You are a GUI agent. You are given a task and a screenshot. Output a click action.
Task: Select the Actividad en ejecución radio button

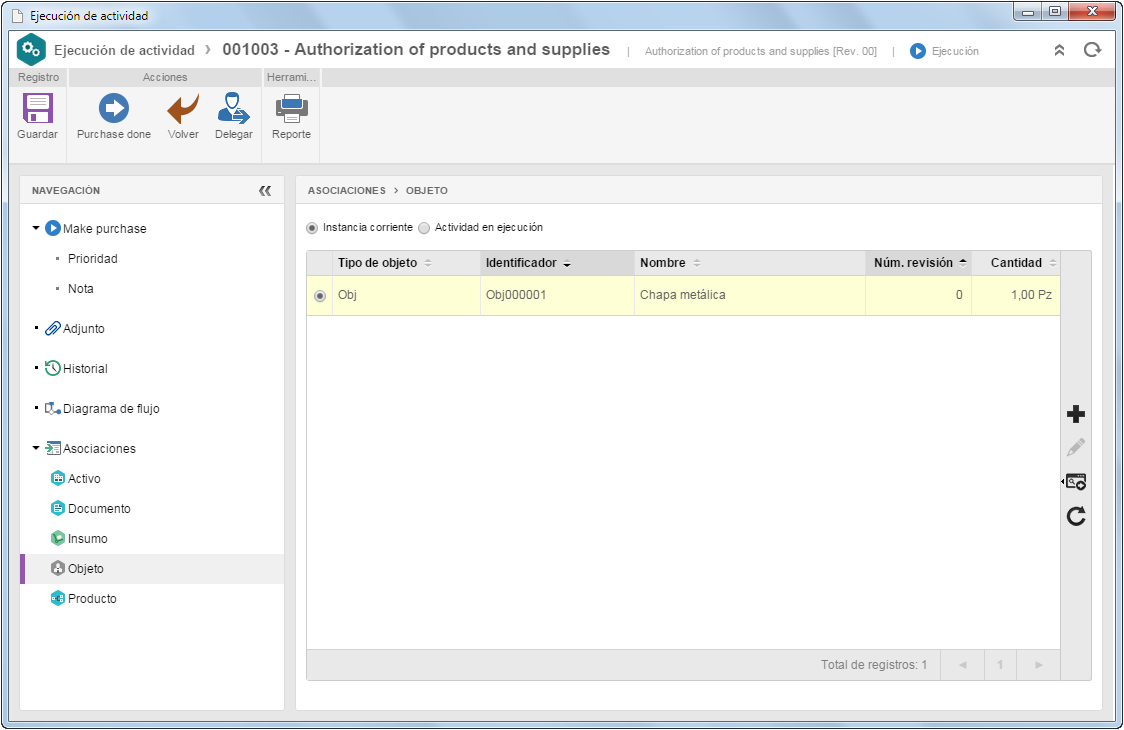coord(424,228)
